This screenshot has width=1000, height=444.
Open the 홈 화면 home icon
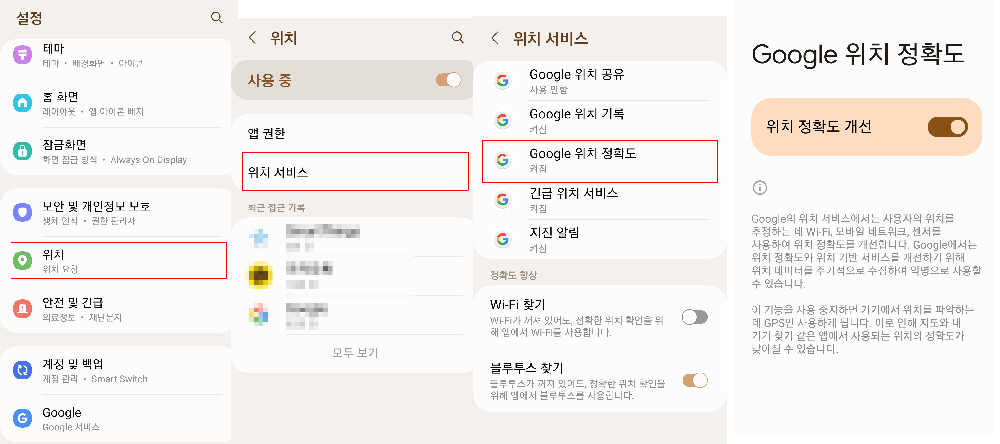point(22,103)
